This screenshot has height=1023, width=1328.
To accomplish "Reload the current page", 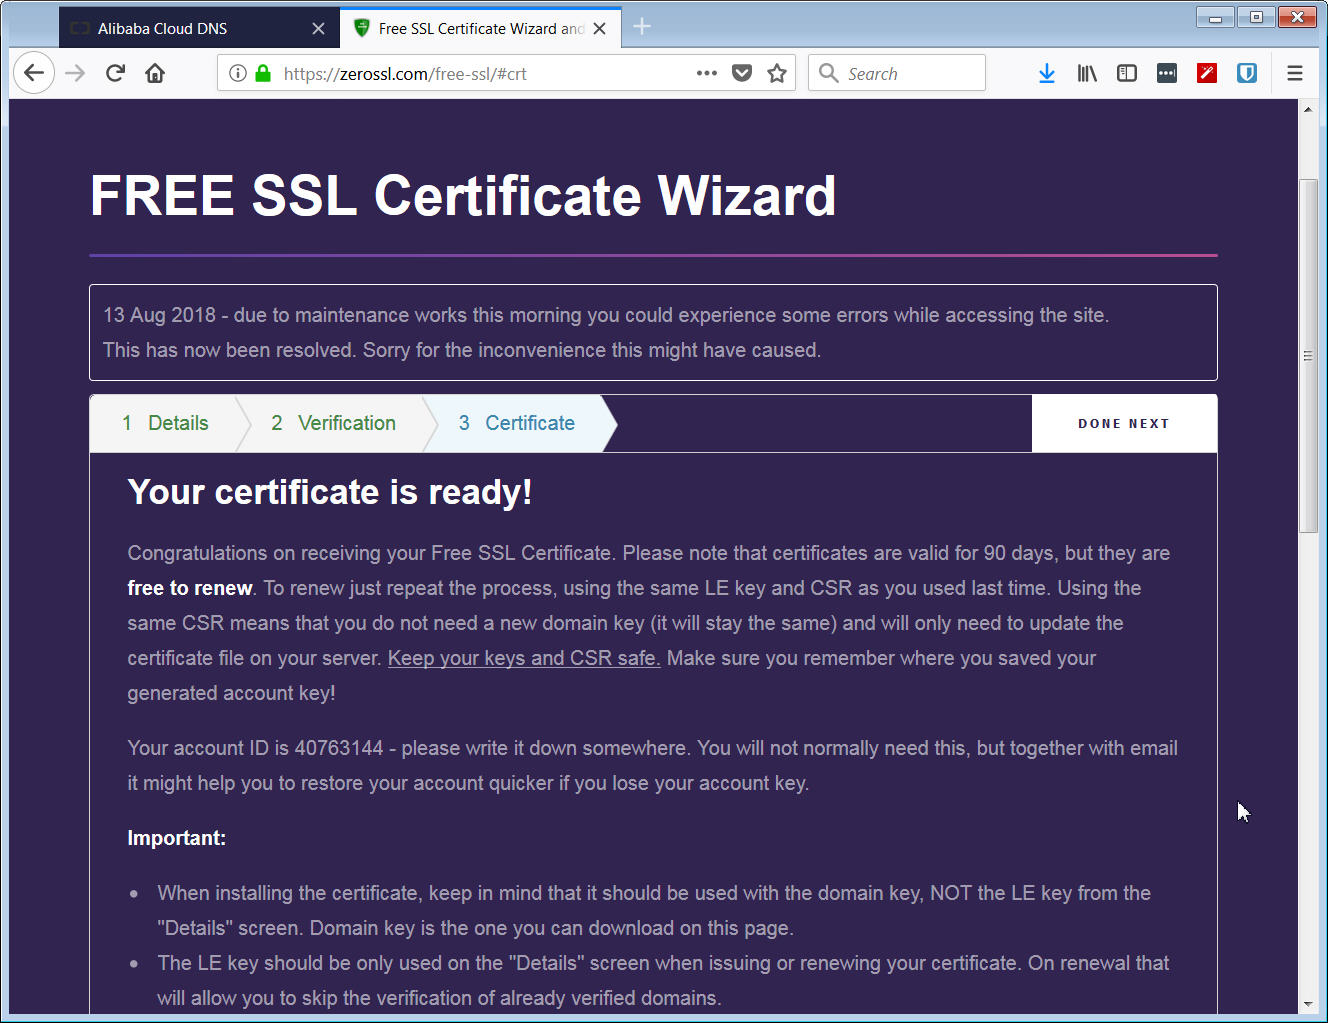I will pos(115,73).
